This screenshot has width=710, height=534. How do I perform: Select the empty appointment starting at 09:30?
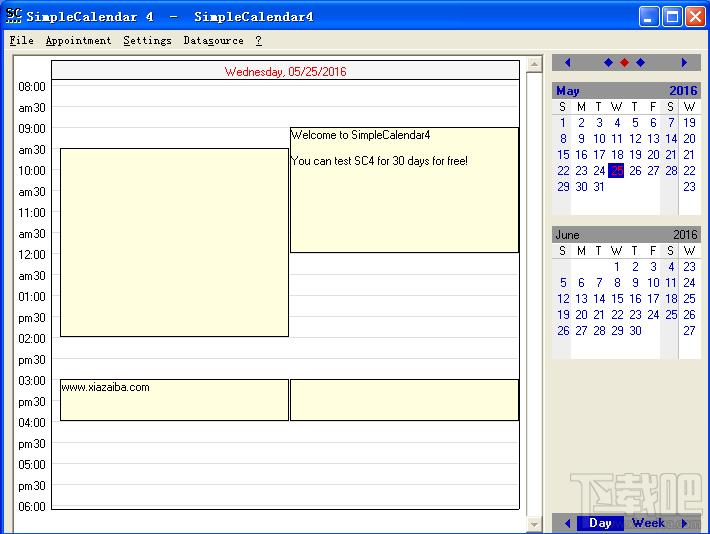(x=174, y=242)
